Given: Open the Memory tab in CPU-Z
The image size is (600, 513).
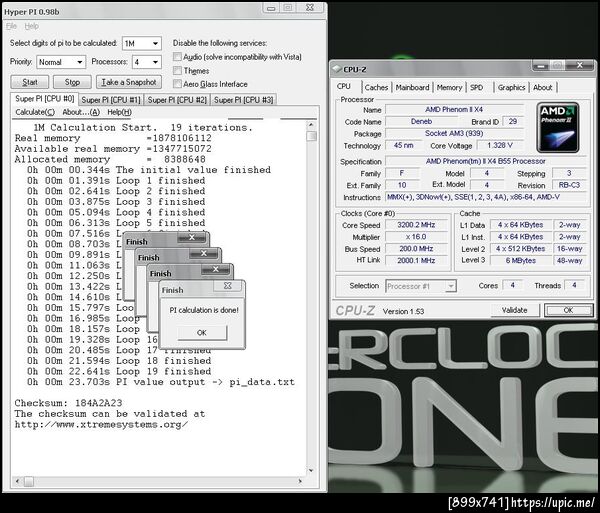Looking at the screenshot, I should [x=449, y=88].
